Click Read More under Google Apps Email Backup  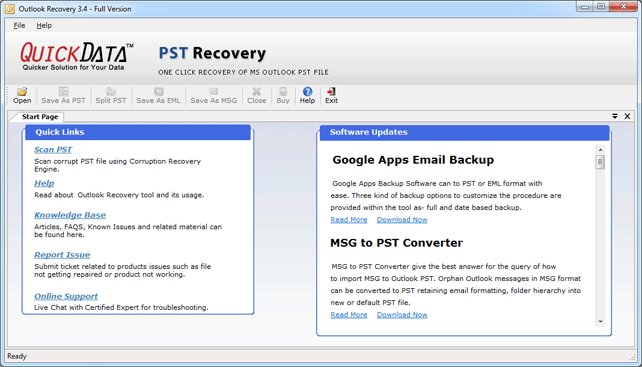click(x=349, y=220)
